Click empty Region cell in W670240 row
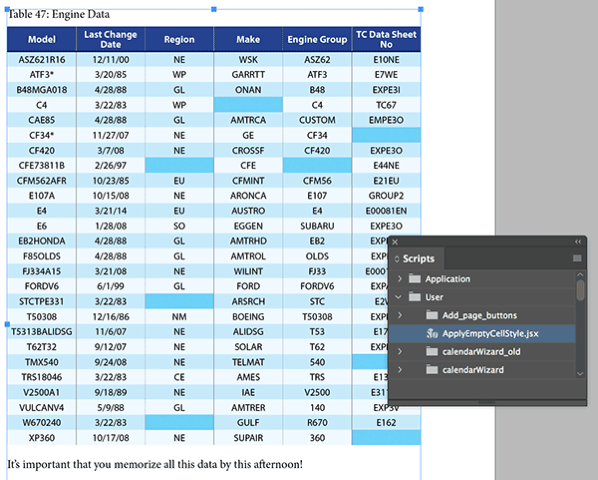 pyautogui.click(x=179, y=422)
